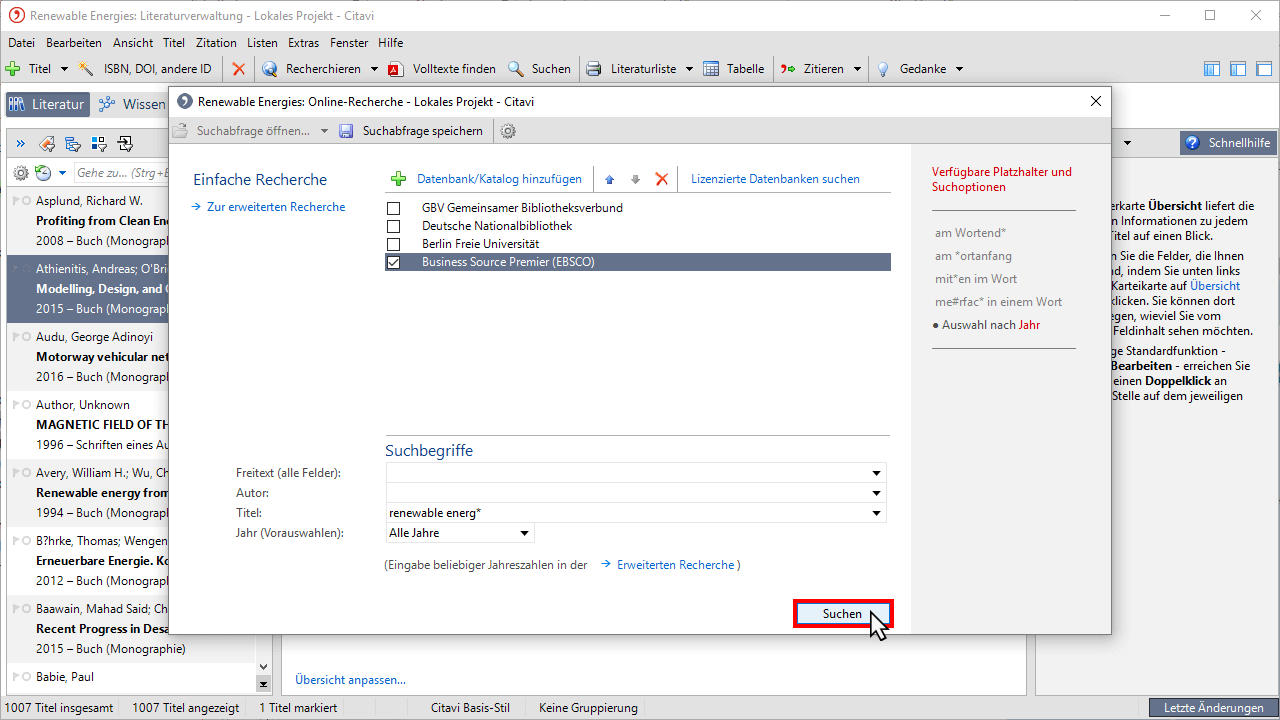The height and width of the screenshot is (720, 1280).
Task: Click the Literaturliste printer icon
Action: 594,69
